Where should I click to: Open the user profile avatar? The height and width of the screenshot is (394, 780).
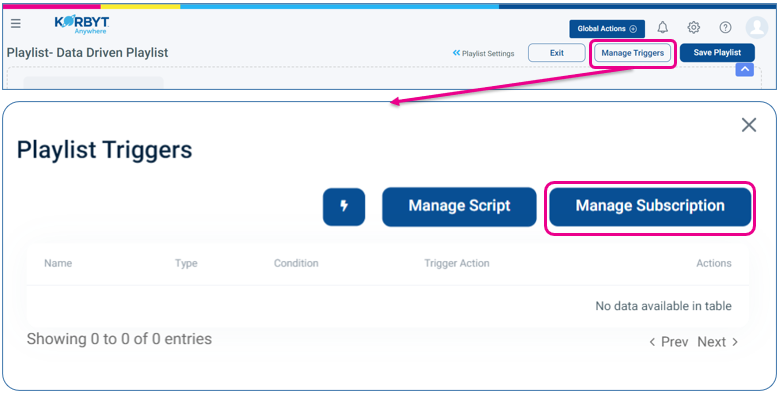point(757,27)
